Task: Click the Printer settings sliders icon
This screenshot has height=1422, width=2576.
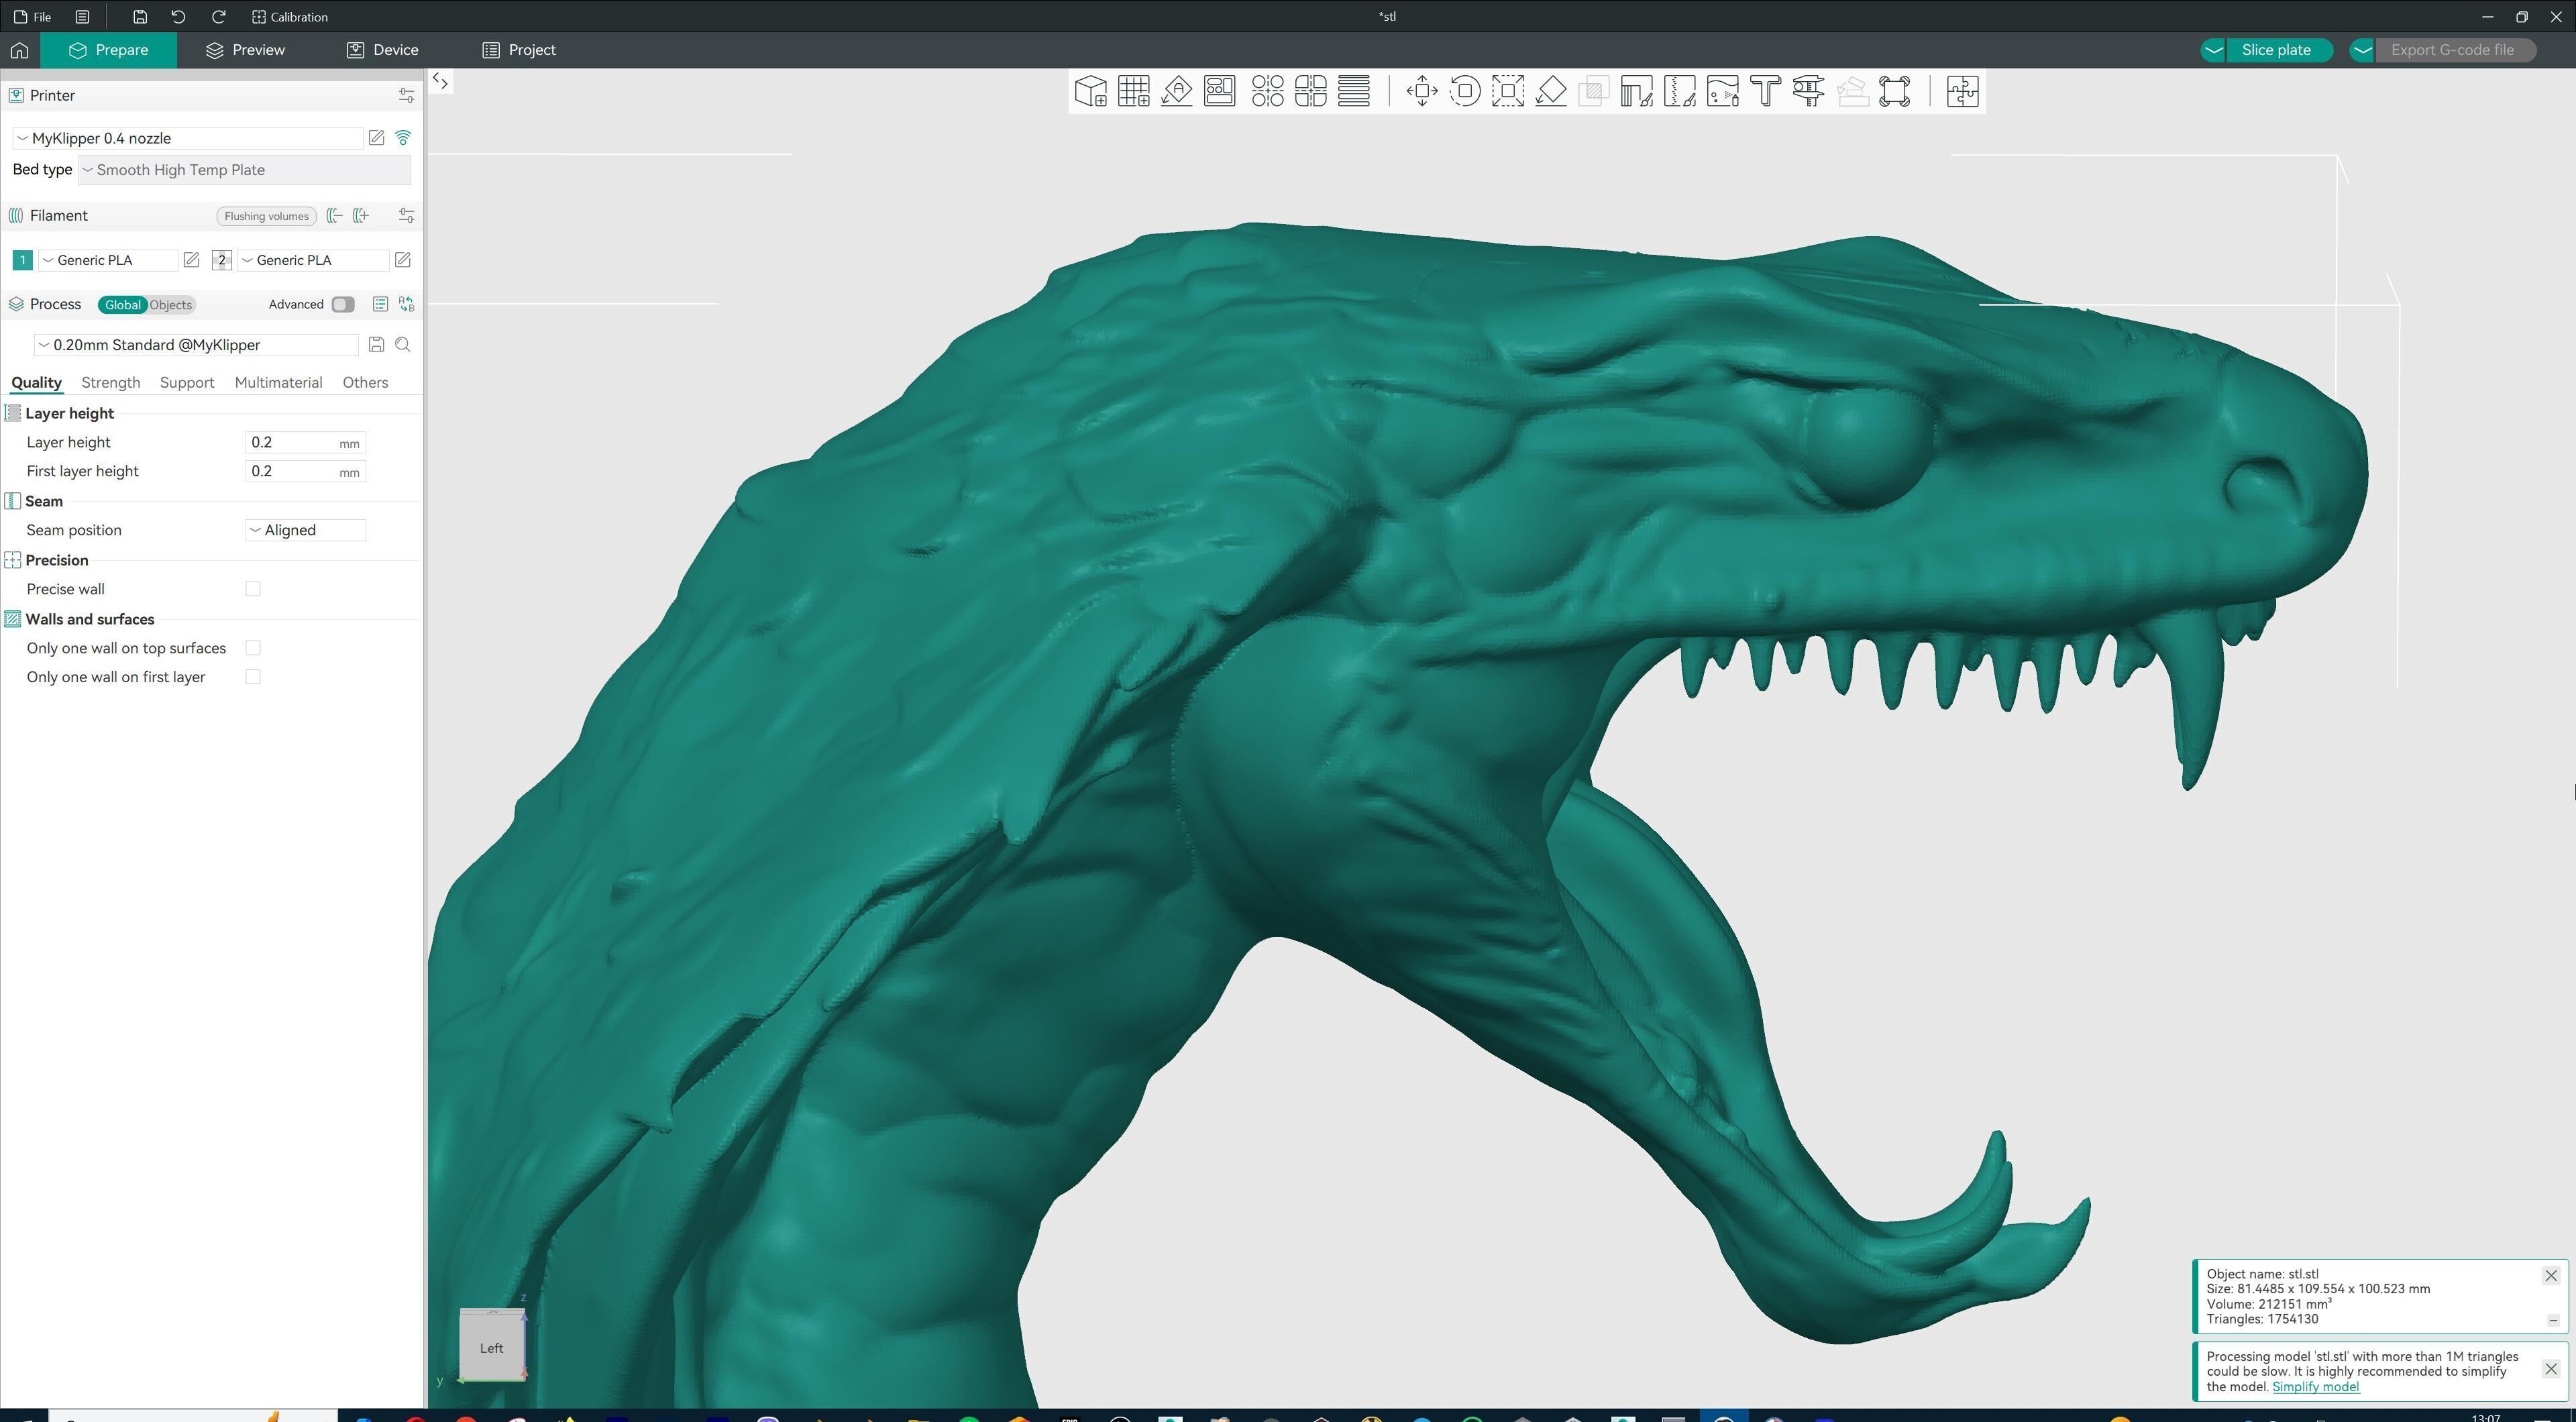Action: tap(406, 95)
